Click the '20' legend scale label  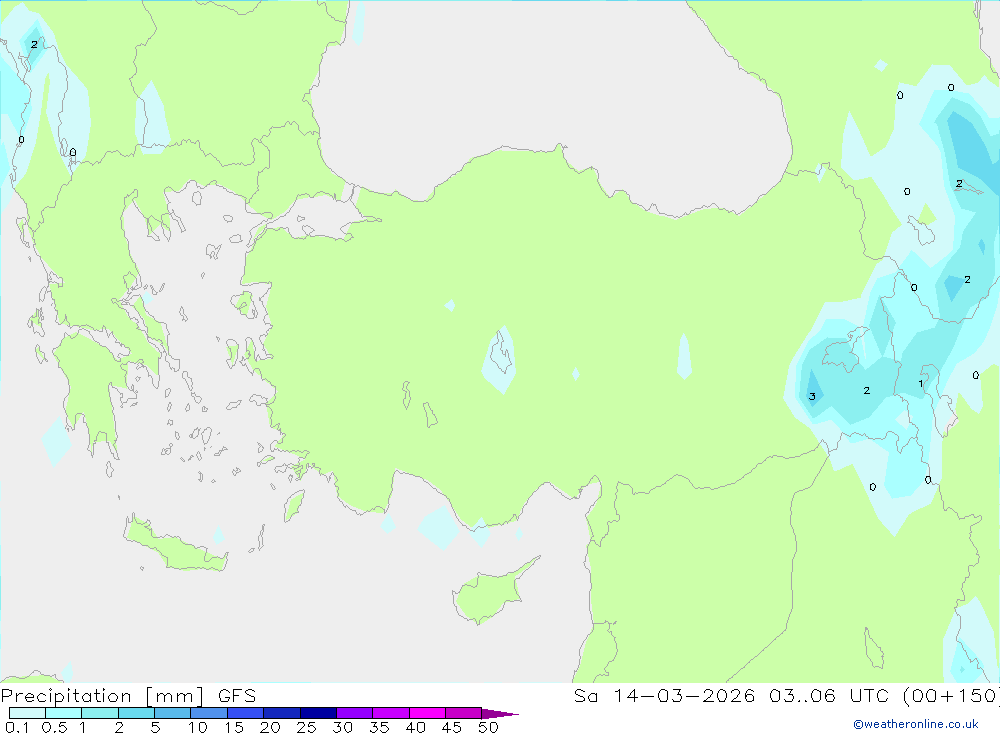coord(270,727)
